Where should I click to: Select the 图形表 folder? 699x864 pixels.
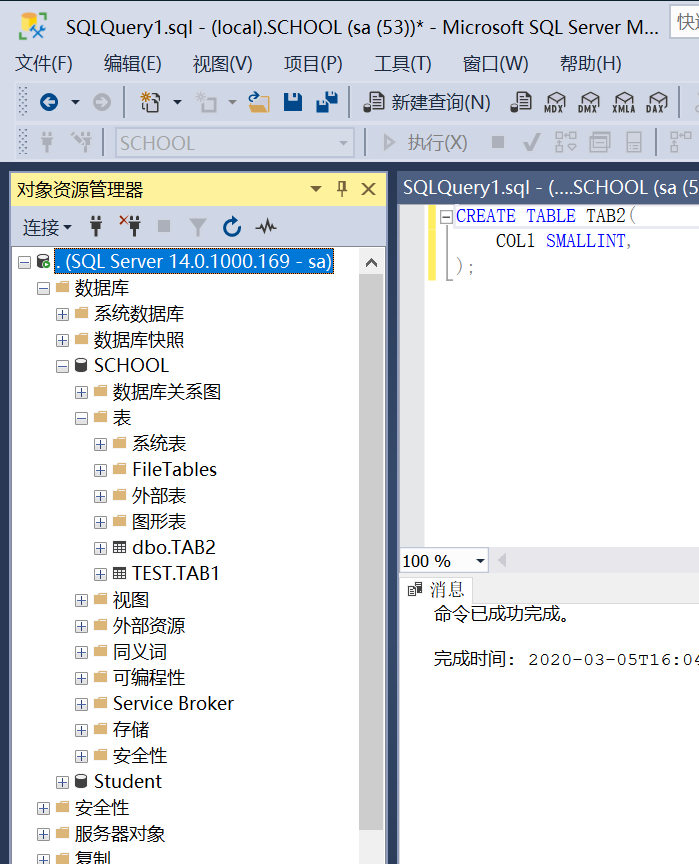pyautogui.click(x=159, y=521)
